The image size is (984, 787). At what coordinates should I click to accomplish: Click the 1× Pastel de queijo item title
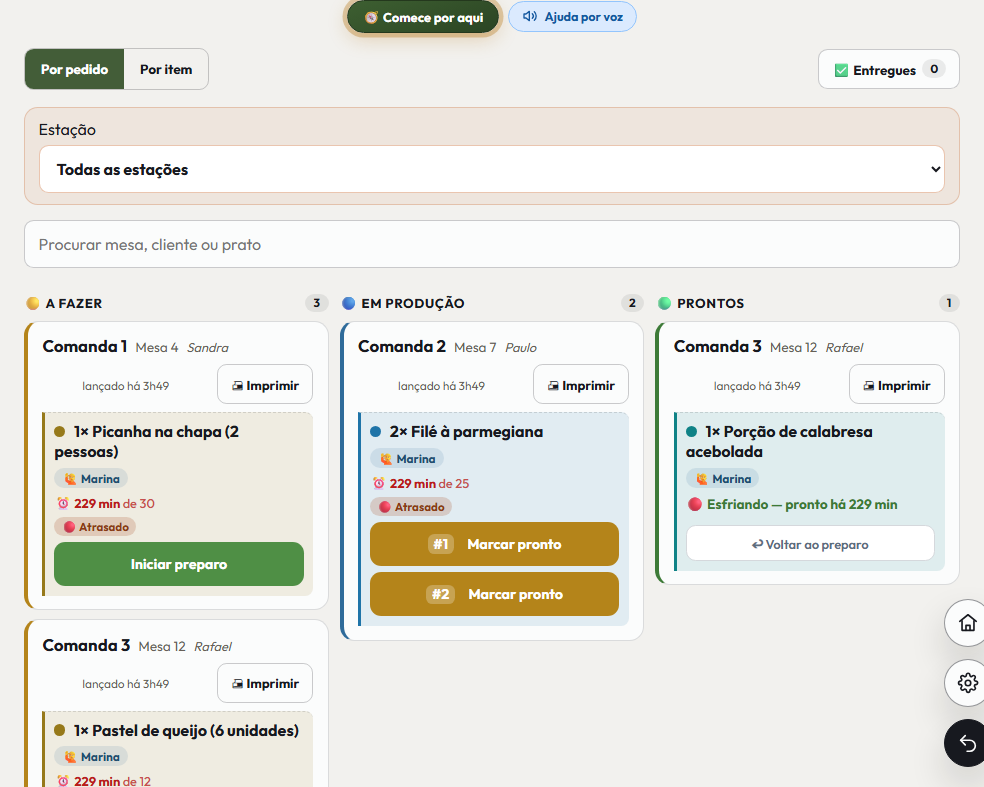[x=186, y=731]
